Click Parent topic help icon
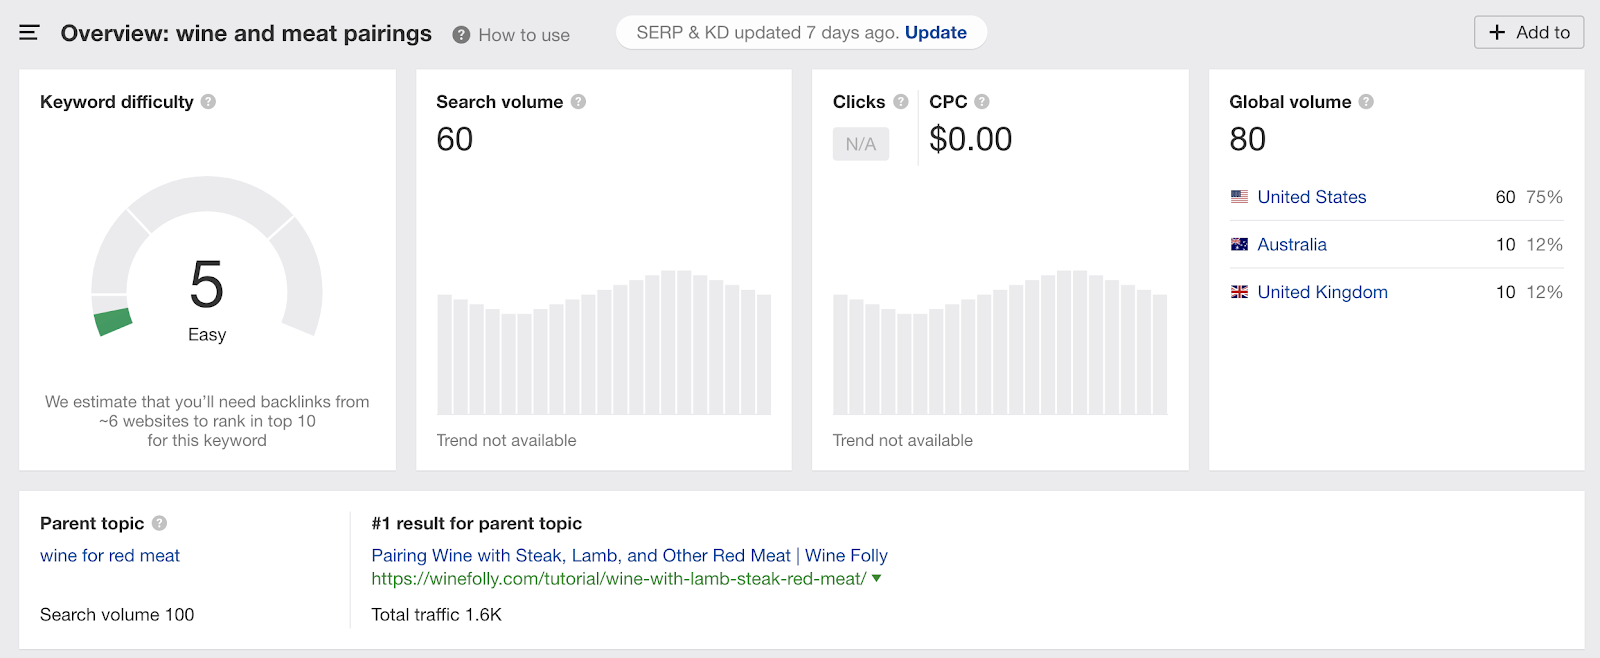 click(159, 523)
